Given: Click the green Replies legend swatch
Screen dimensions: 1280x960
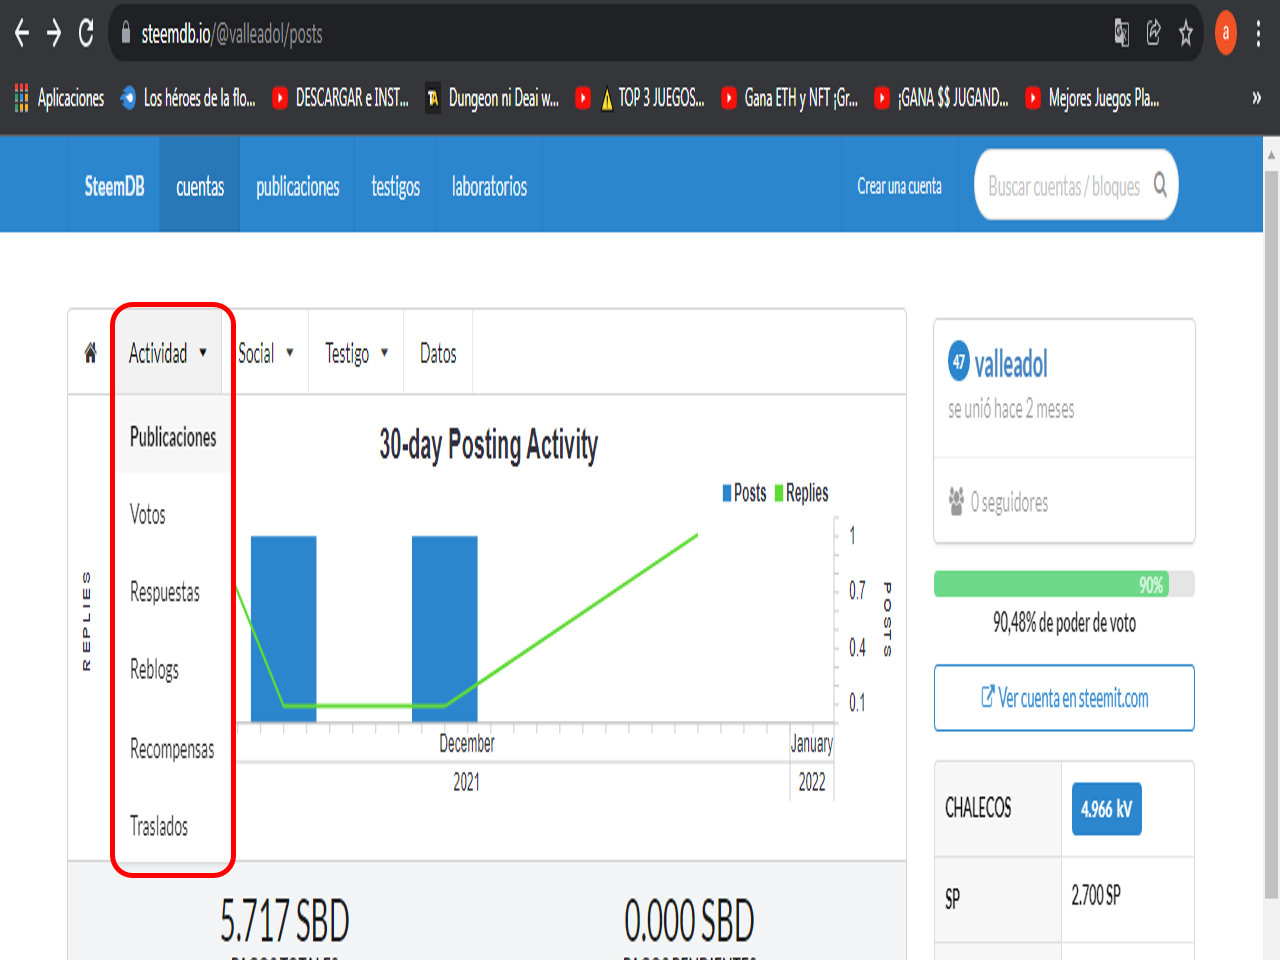Looking at the screenshot, I should [x=779, y=493].
